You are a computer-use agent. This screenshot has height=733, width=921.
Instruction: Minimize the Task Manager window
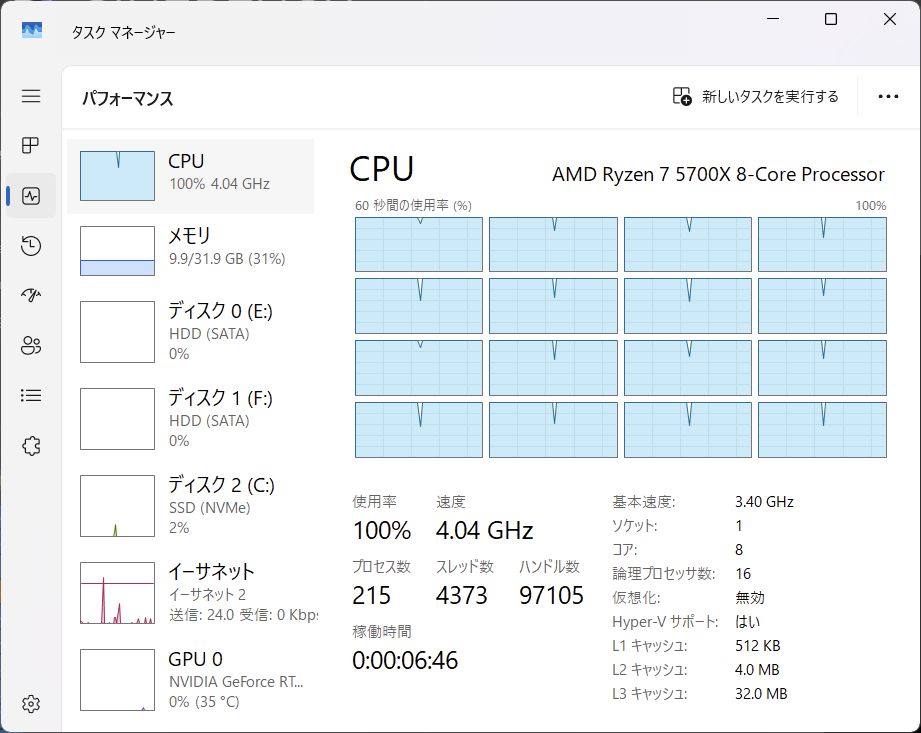[x=773, y=19]
